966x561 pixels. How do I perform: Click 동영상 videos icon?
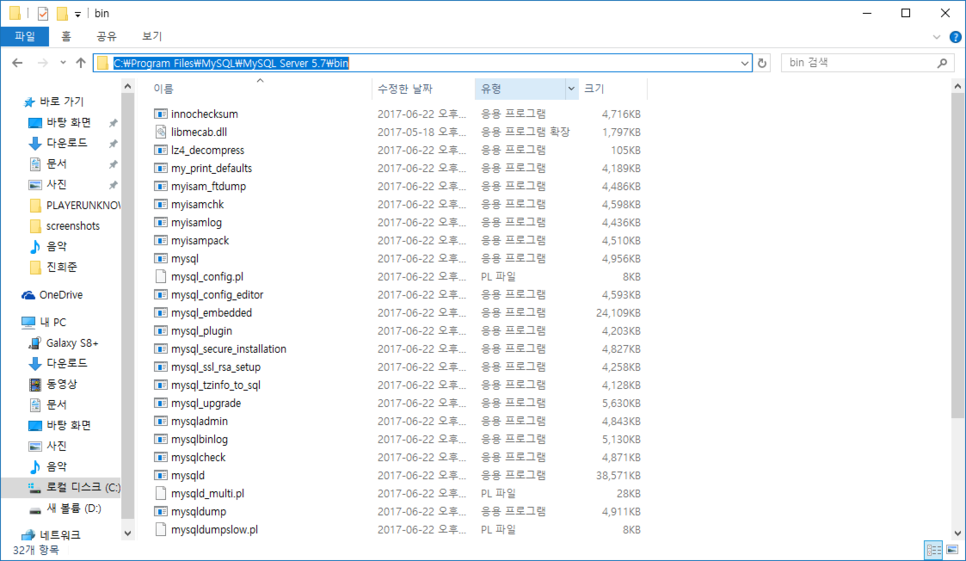tap(35, 384)
